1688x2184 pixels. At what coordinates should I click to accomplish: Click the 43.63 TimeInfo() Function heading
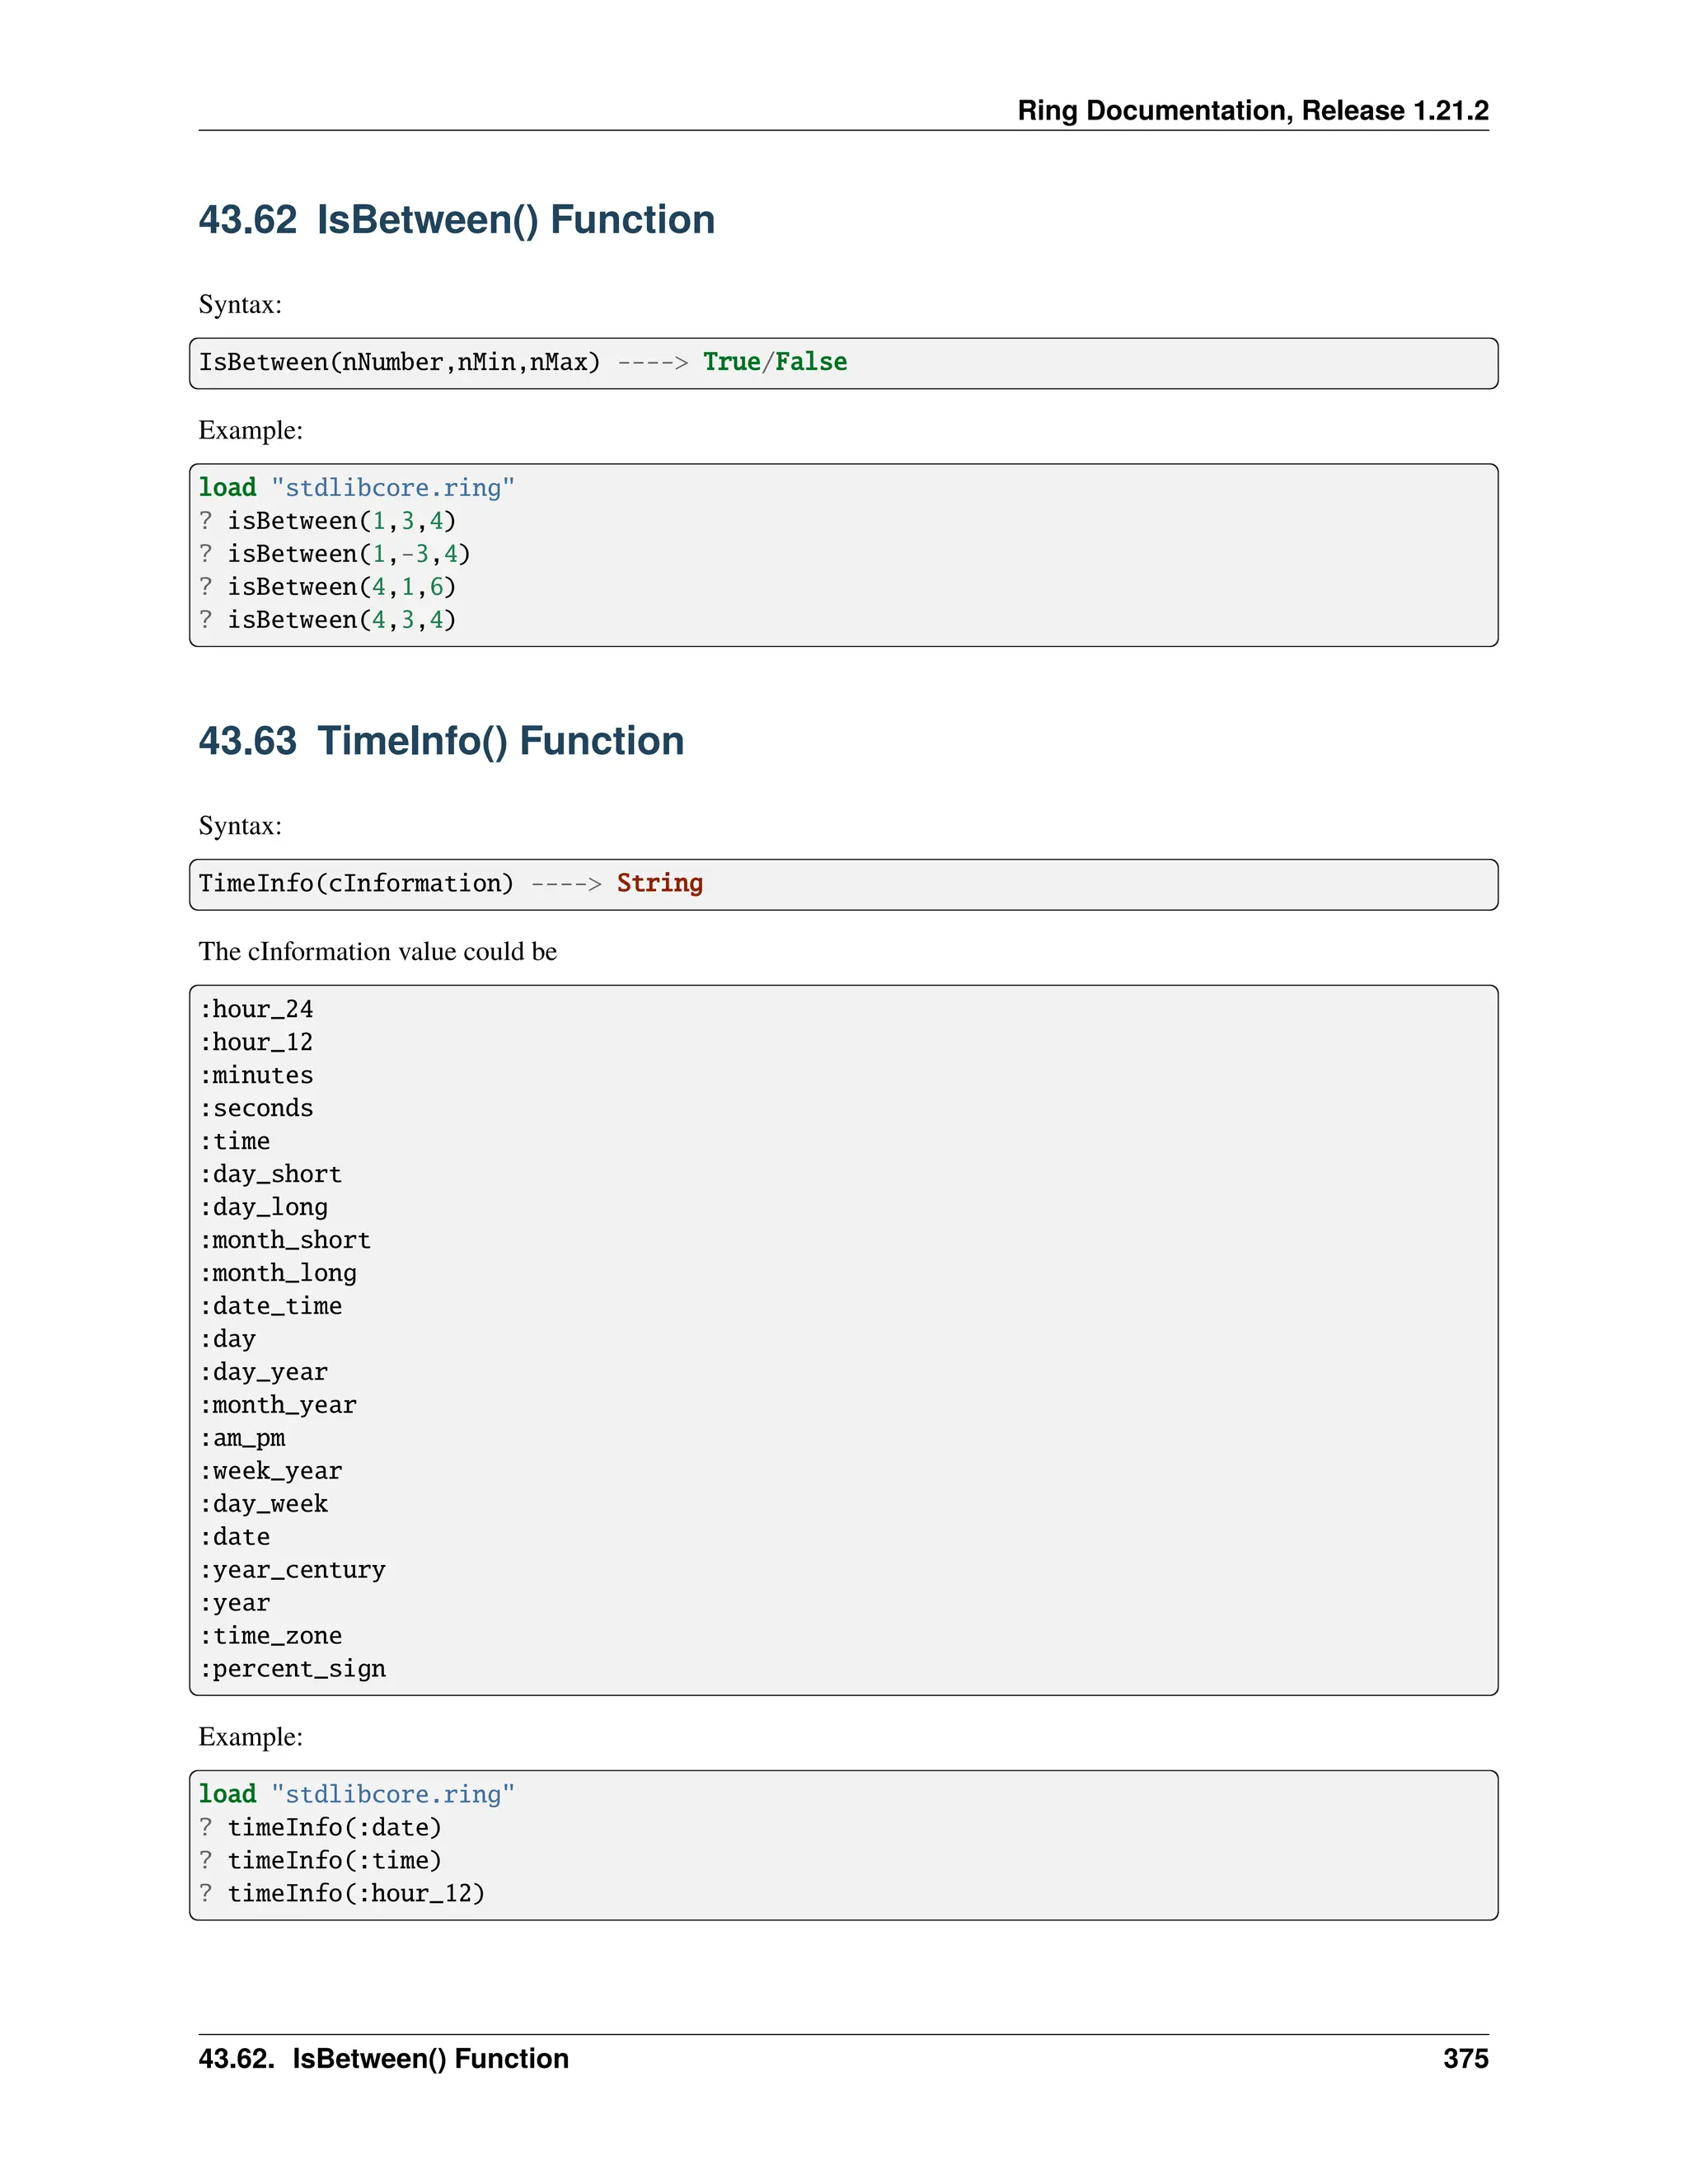441,741
